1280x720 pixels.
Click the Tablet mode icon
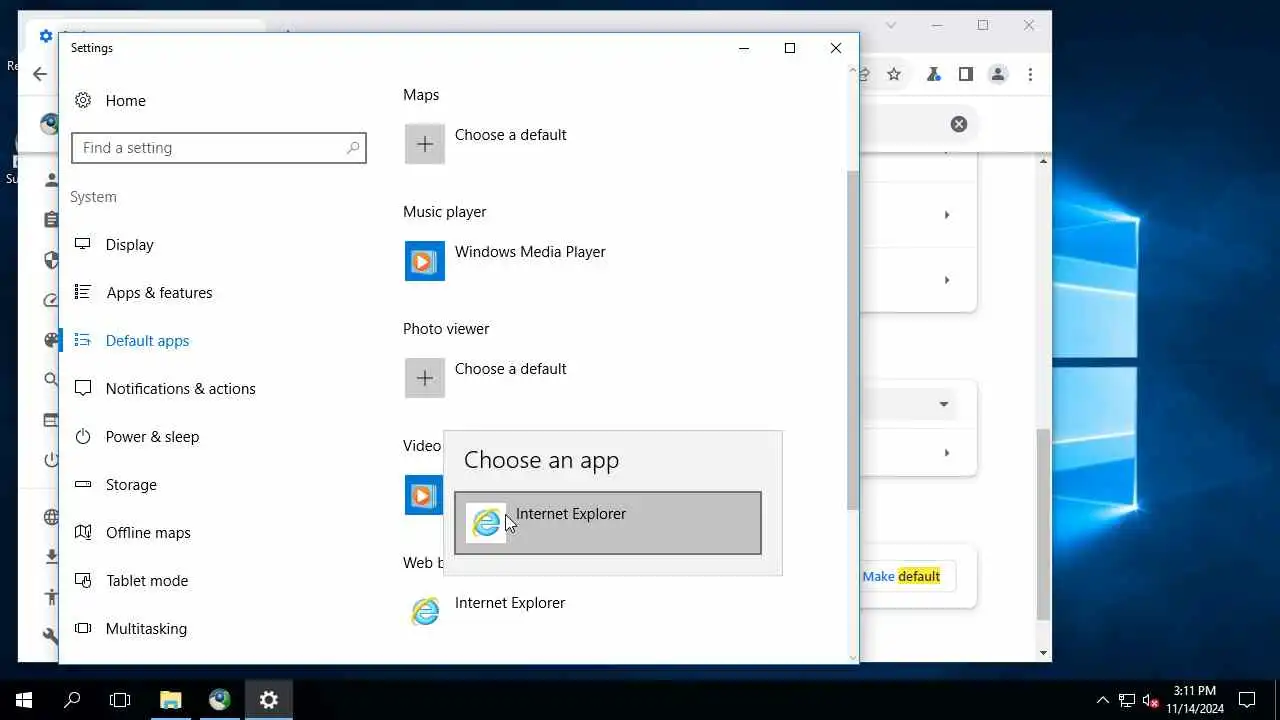[x=83, y=580]
